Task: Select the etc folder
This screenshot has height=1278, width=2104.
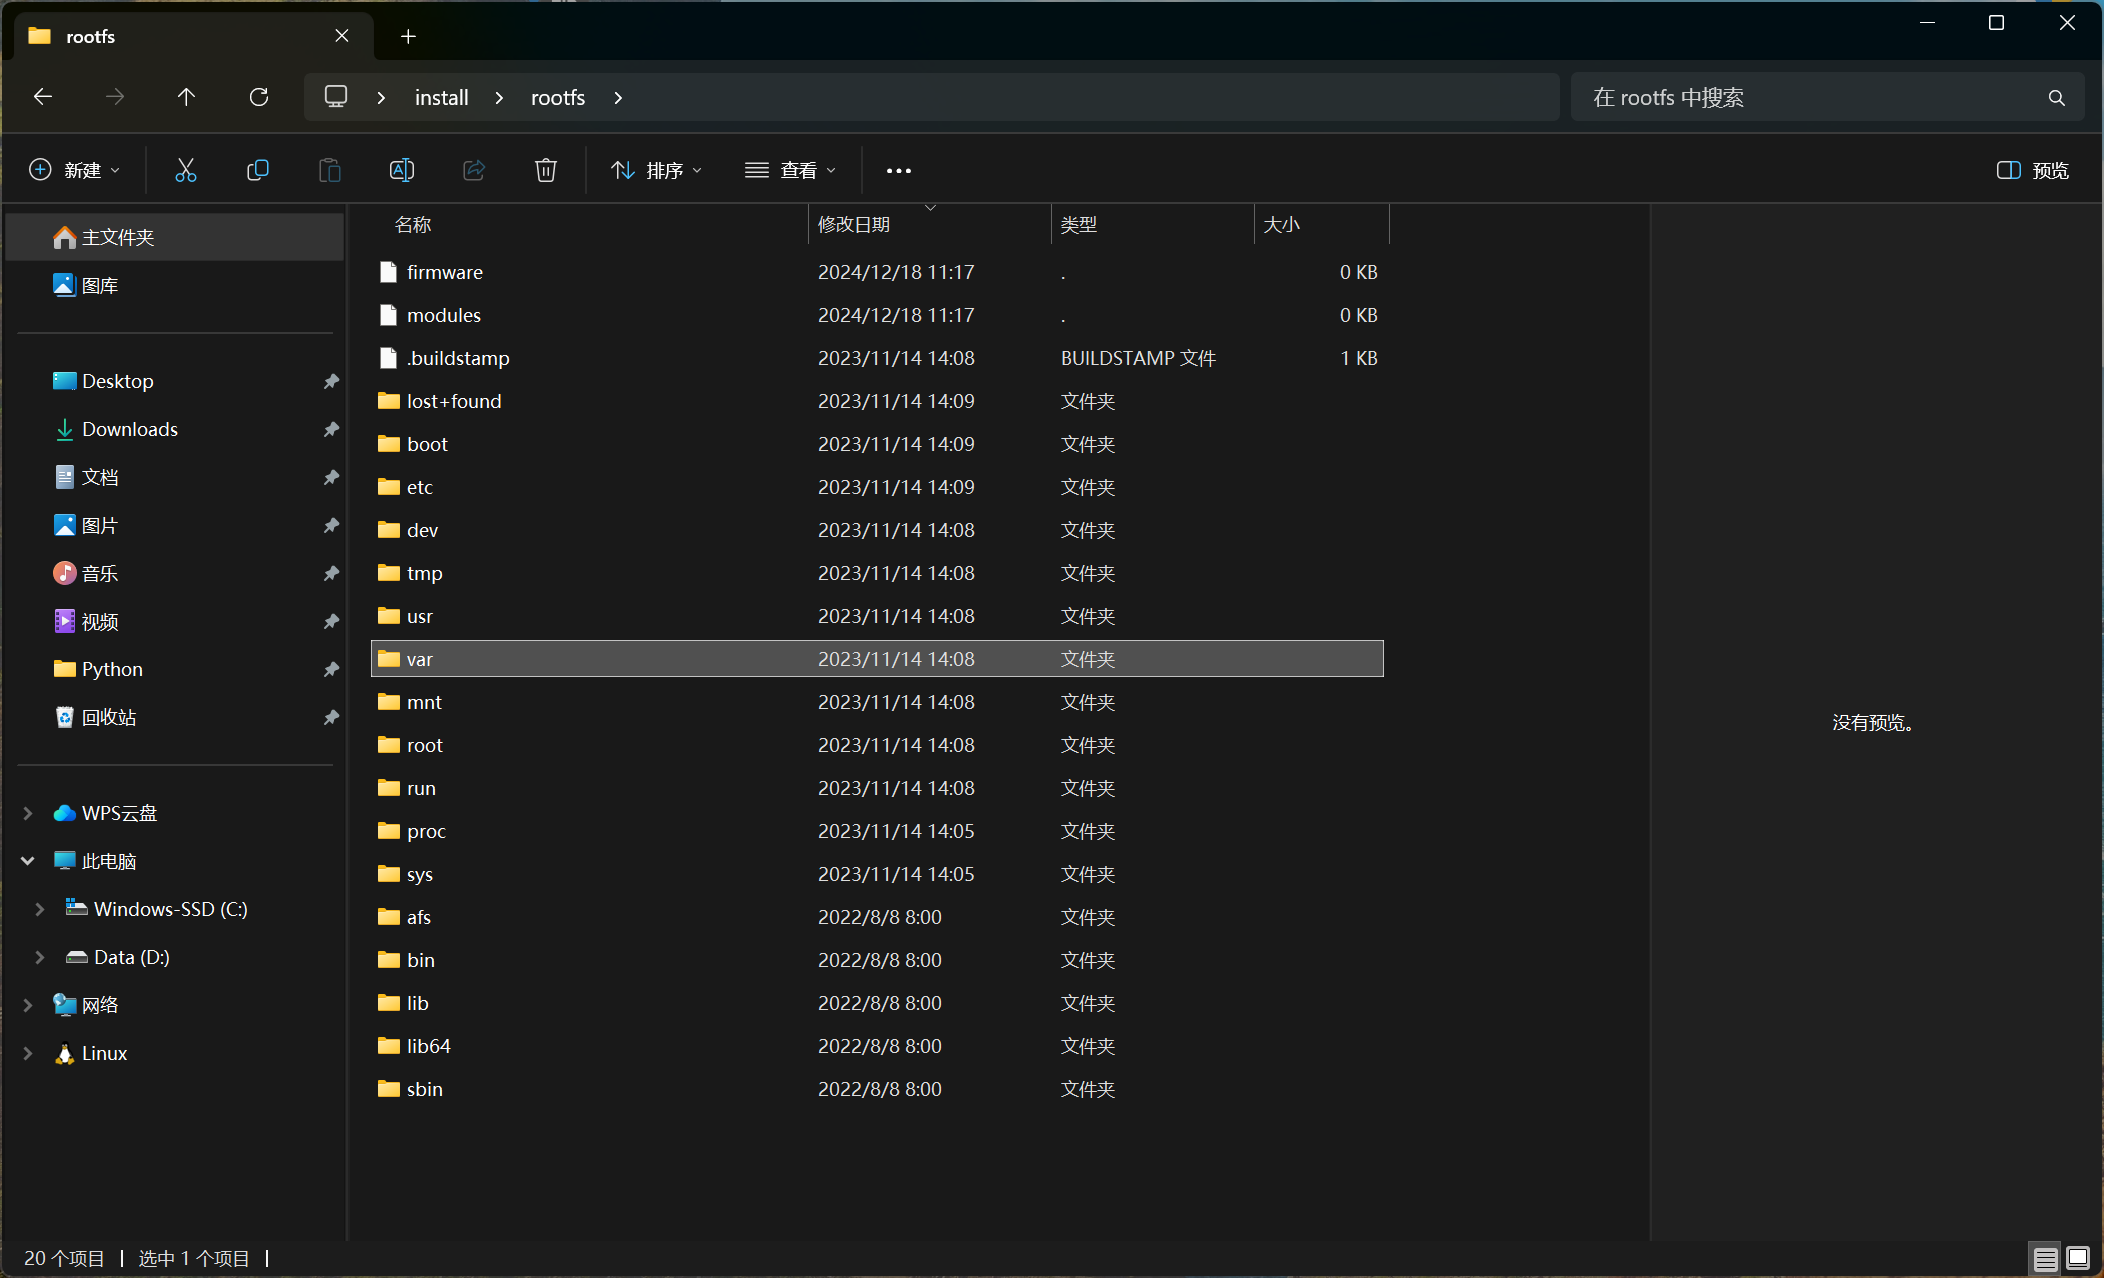Action: [877, 487]
